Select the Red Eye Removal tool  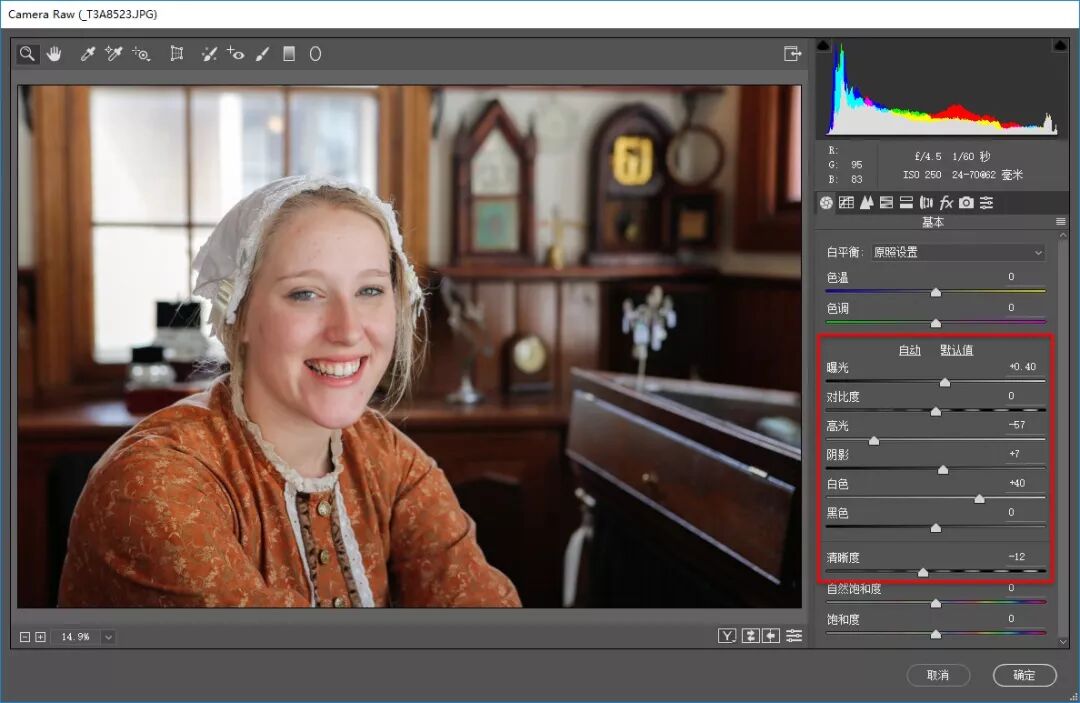click(235, 54)
